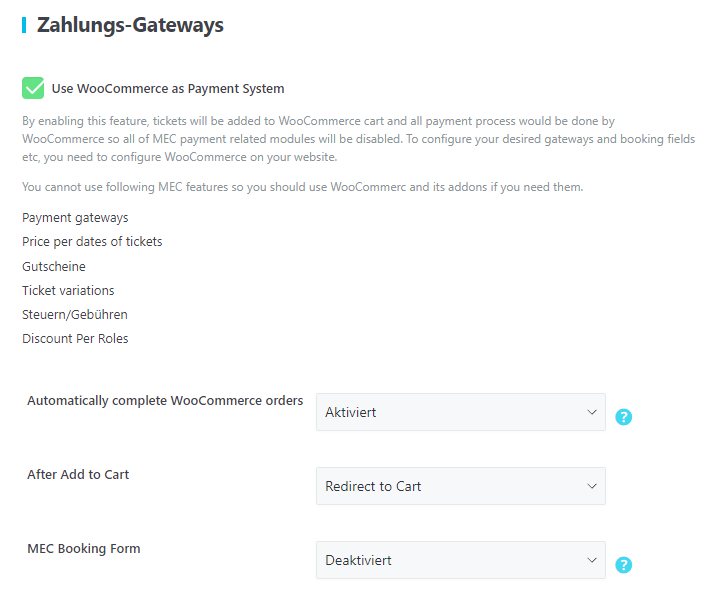Uncheck the green Use WooCommerce checkbox
710x595 pixels.
[x=33, y=88]
